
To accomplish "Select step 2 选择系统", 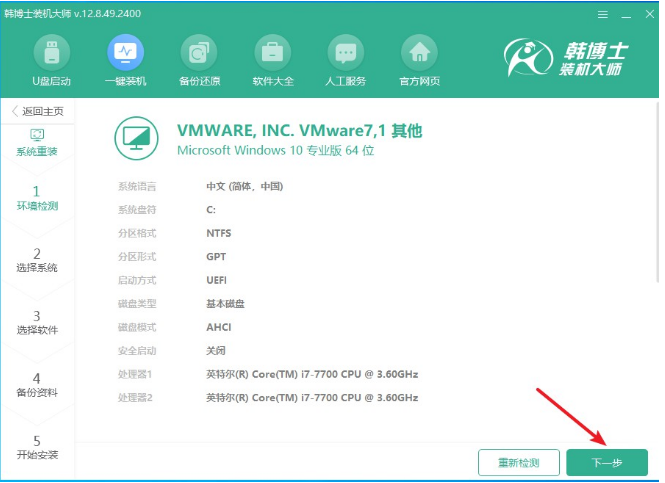I will (x=37, y=260).
